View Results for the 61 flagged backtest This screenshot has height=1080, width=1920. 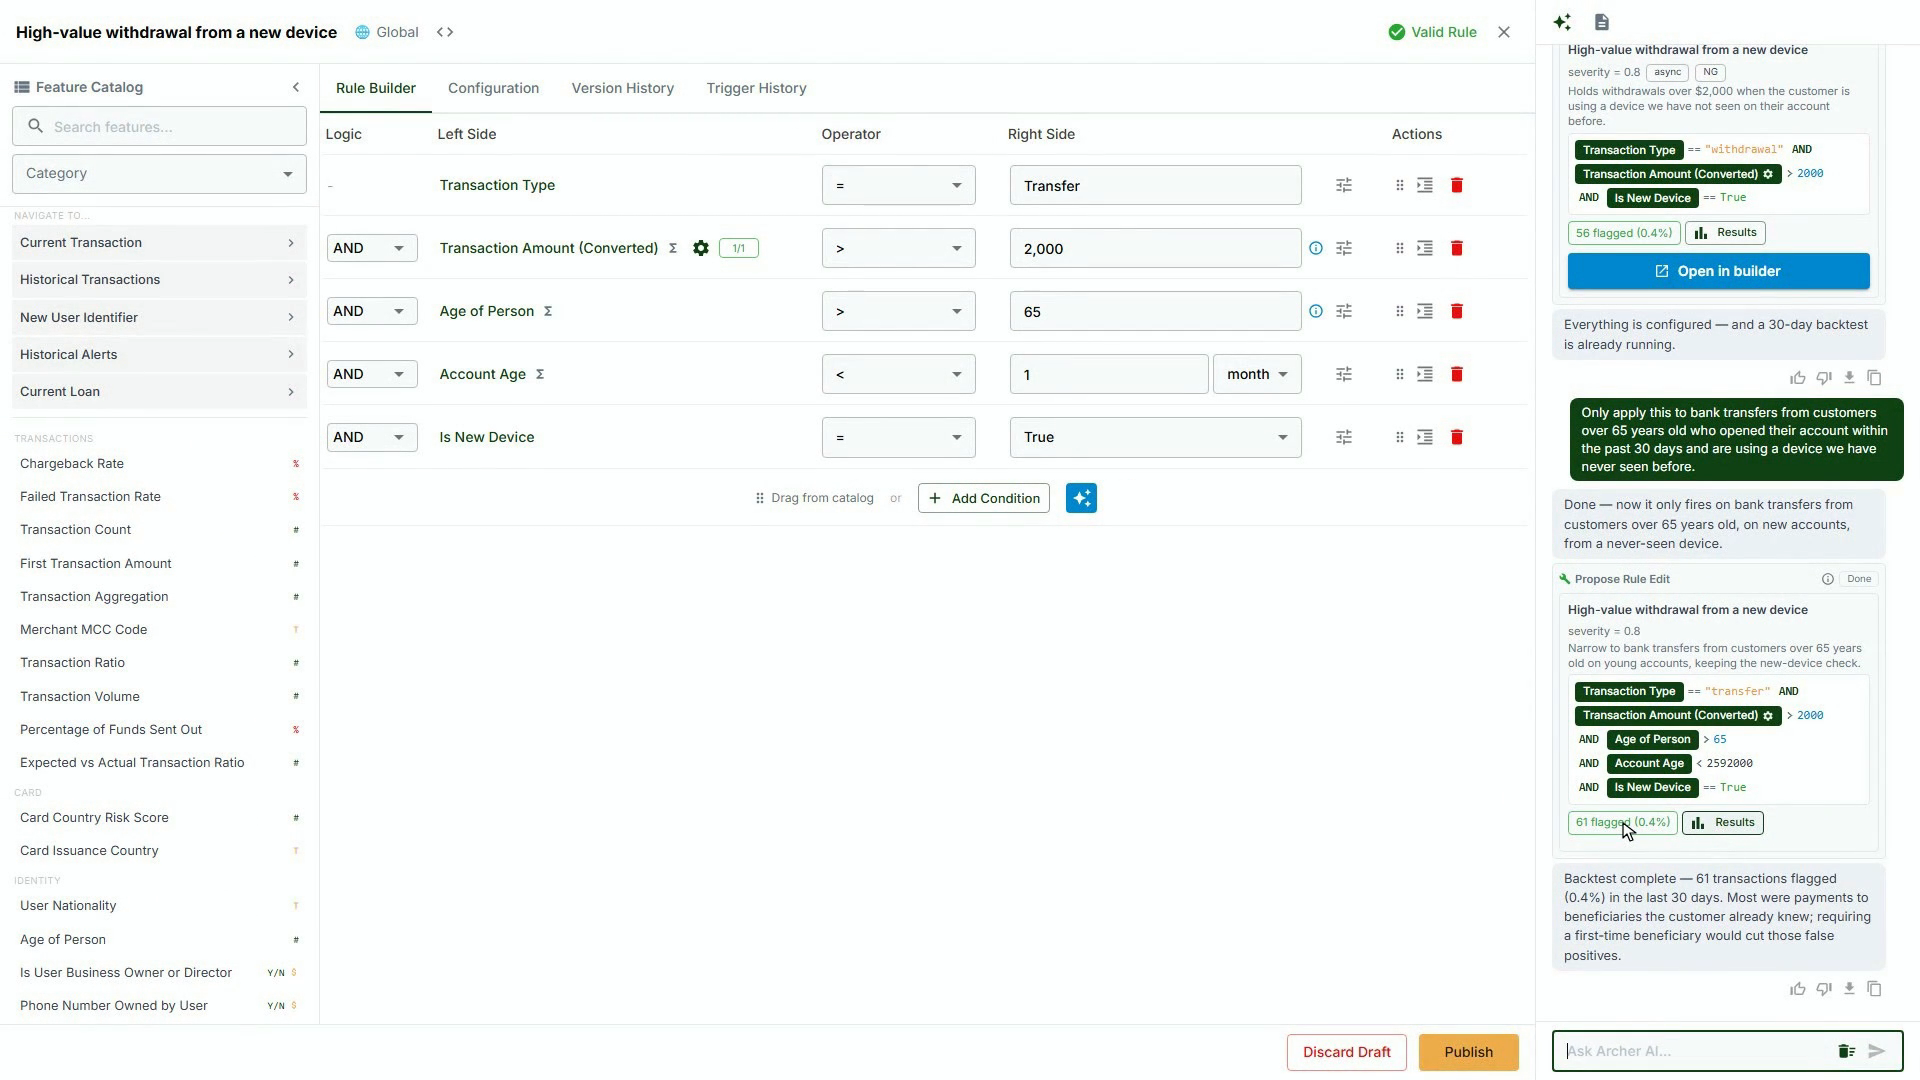point(1723,823)
